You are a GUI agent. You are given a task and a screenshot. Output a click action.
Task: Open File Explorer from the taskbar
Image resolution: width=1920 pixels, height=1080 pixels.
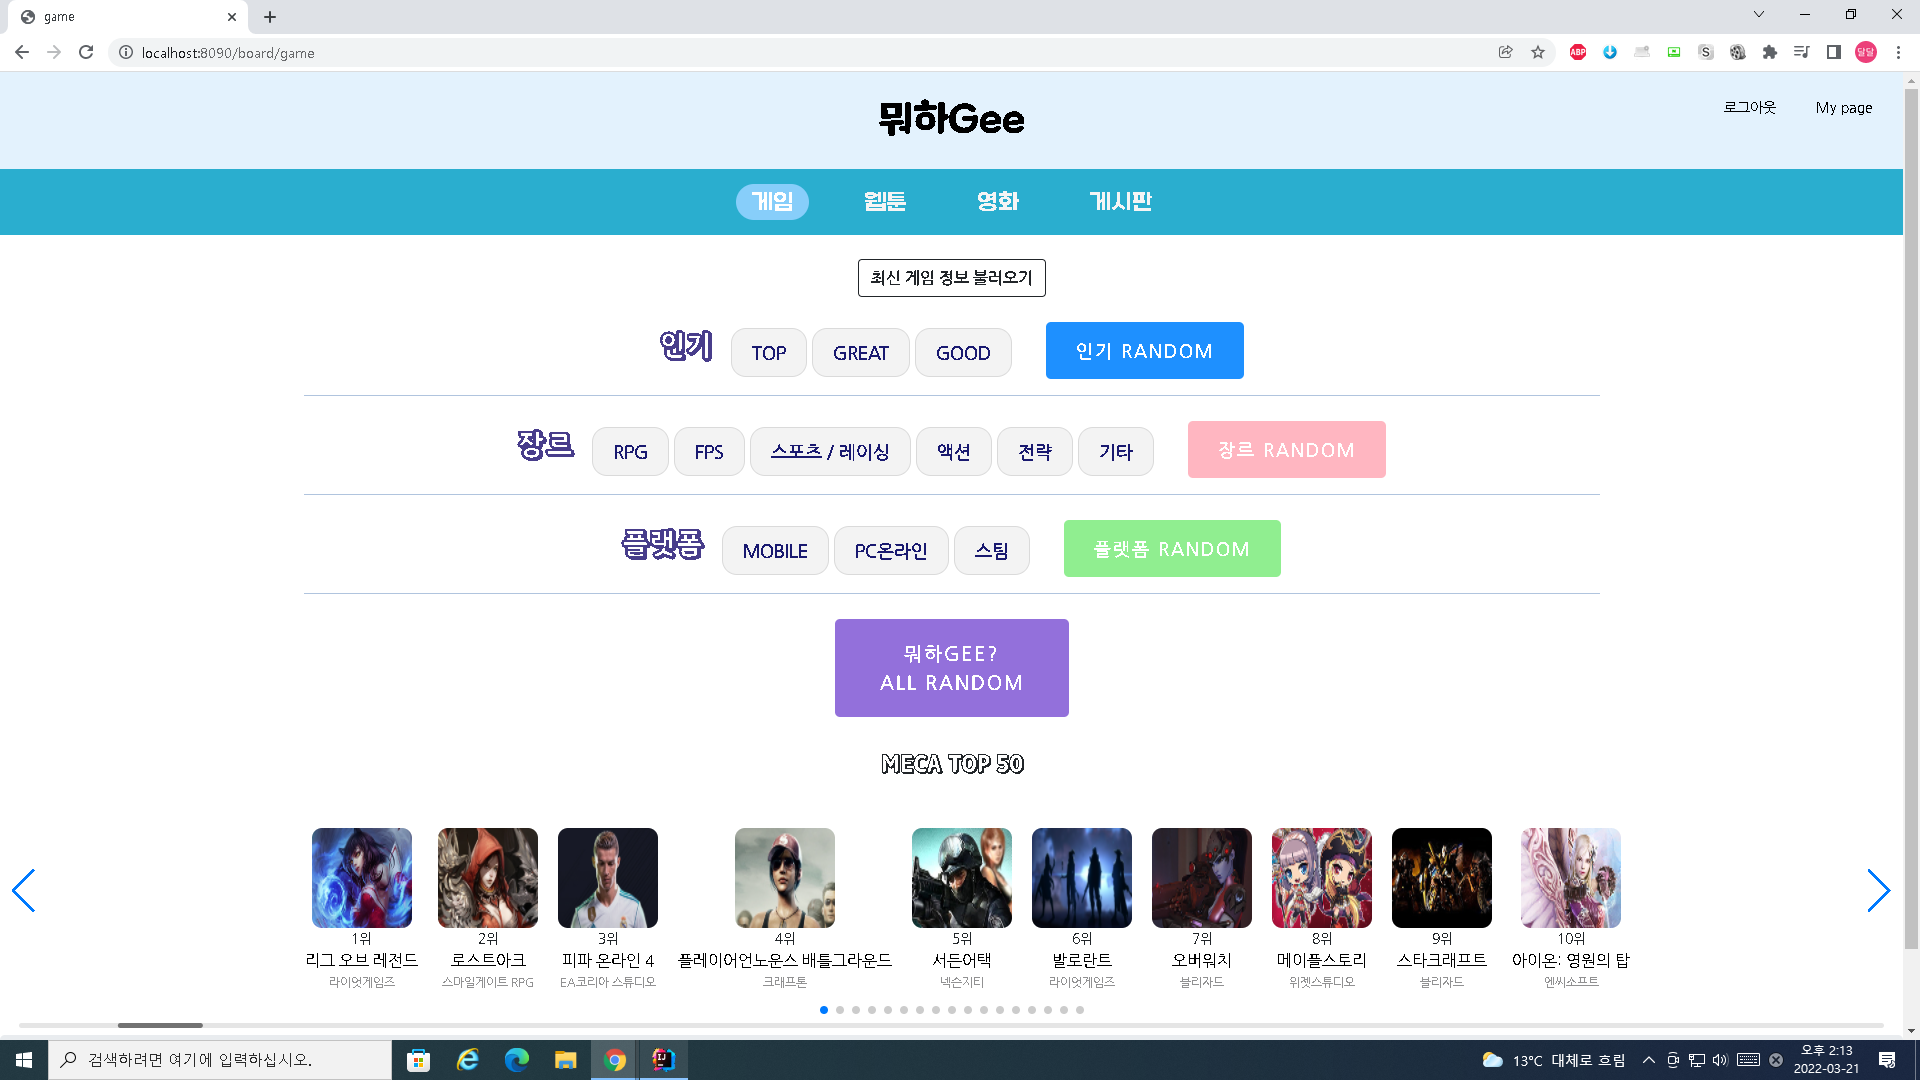click(x=566, y=1060)
